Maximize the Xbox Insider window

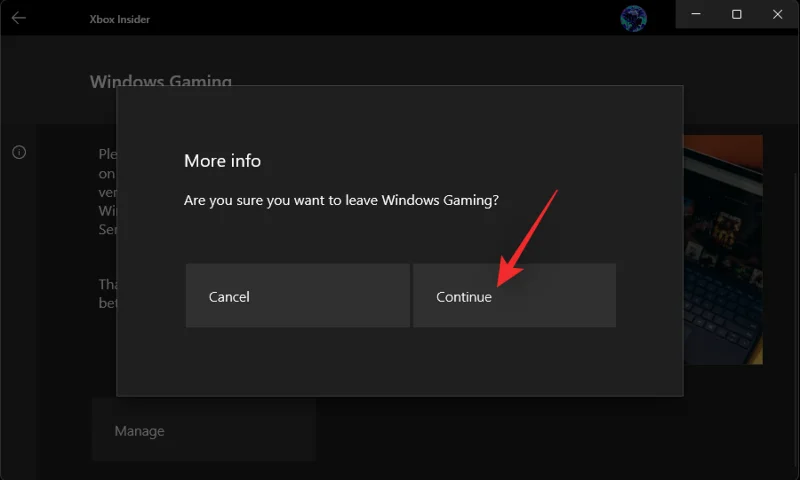[736, 14]
